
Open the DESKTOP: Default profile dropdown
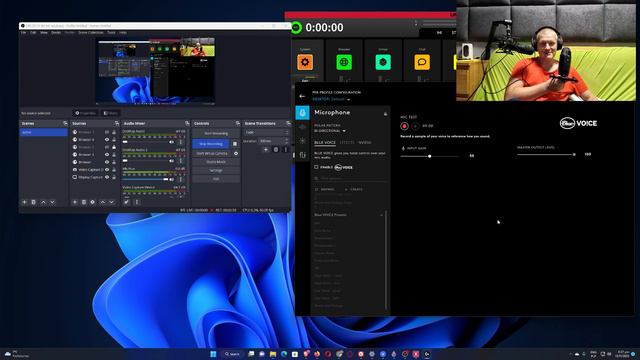331,99
